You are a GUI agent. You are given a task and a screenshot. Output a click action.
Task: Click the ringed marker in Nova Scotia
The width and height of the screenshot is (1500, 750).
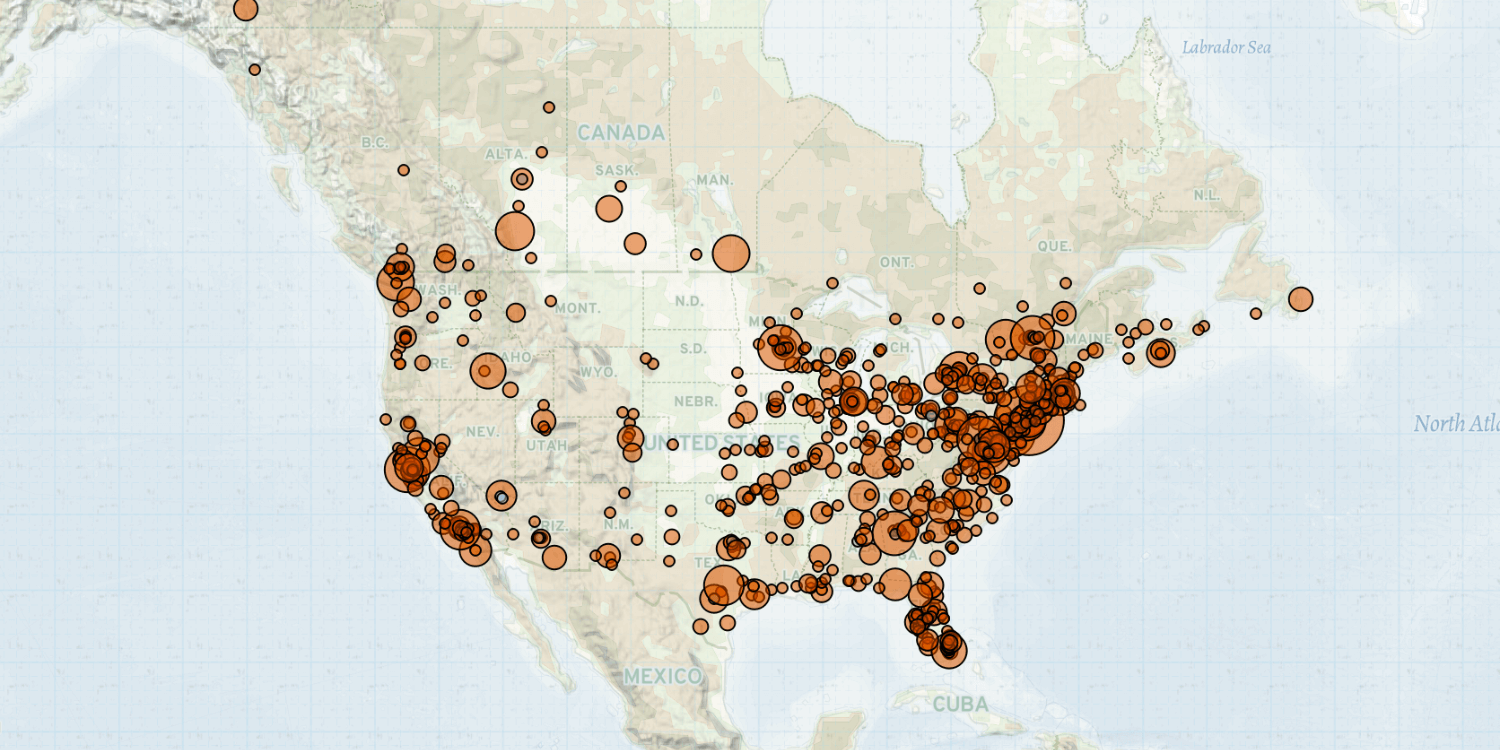pos(1160,352)
